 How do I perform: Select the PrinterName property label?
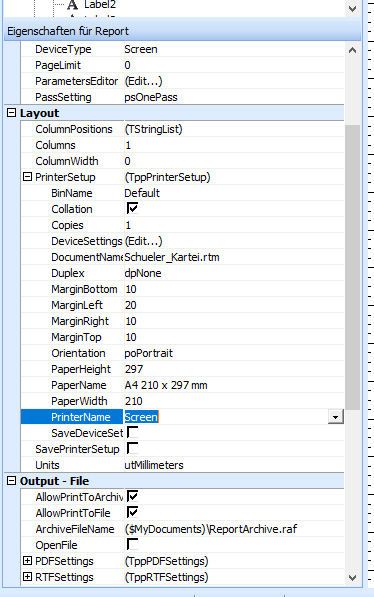point(81,417)
